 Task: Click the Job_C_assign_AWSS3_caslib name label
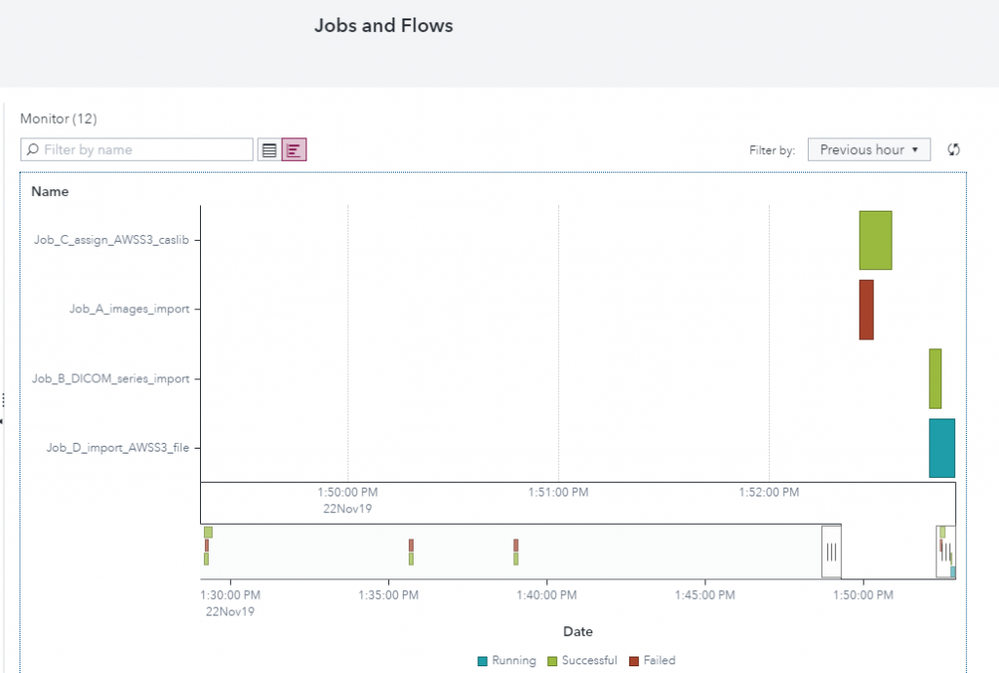(x=111, y=240)
